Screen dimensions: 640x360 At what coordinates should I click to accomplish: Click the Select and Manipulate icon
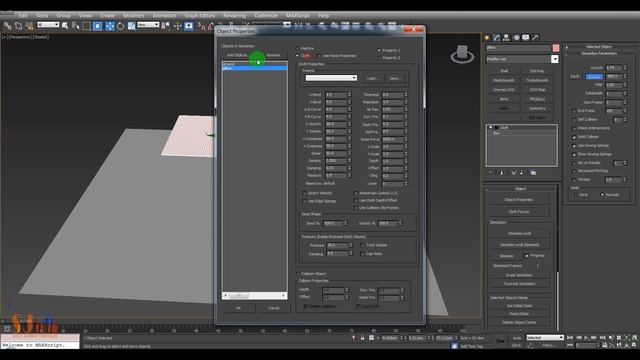point(178,26)
